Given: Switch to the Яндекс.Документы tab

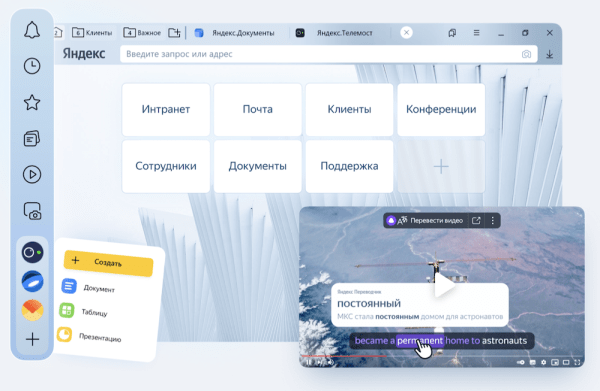Looking at the screenshot, I should (x=235, y=33).
